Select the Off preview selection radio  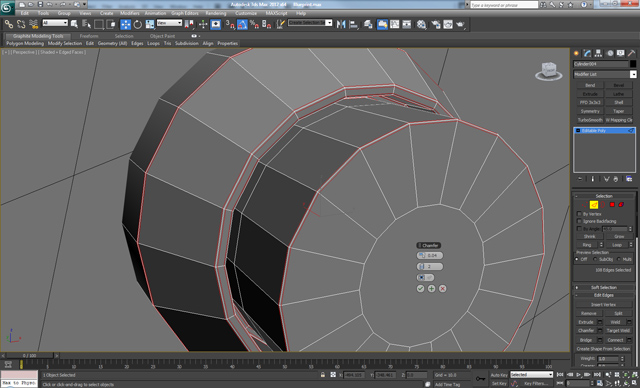pos(577,259)
